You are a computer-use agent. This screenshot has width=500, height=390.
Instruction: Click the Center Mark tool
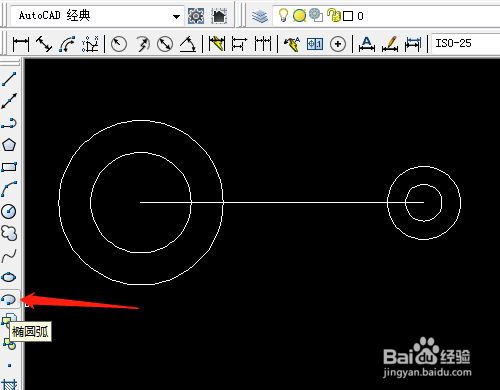(338, 44)
